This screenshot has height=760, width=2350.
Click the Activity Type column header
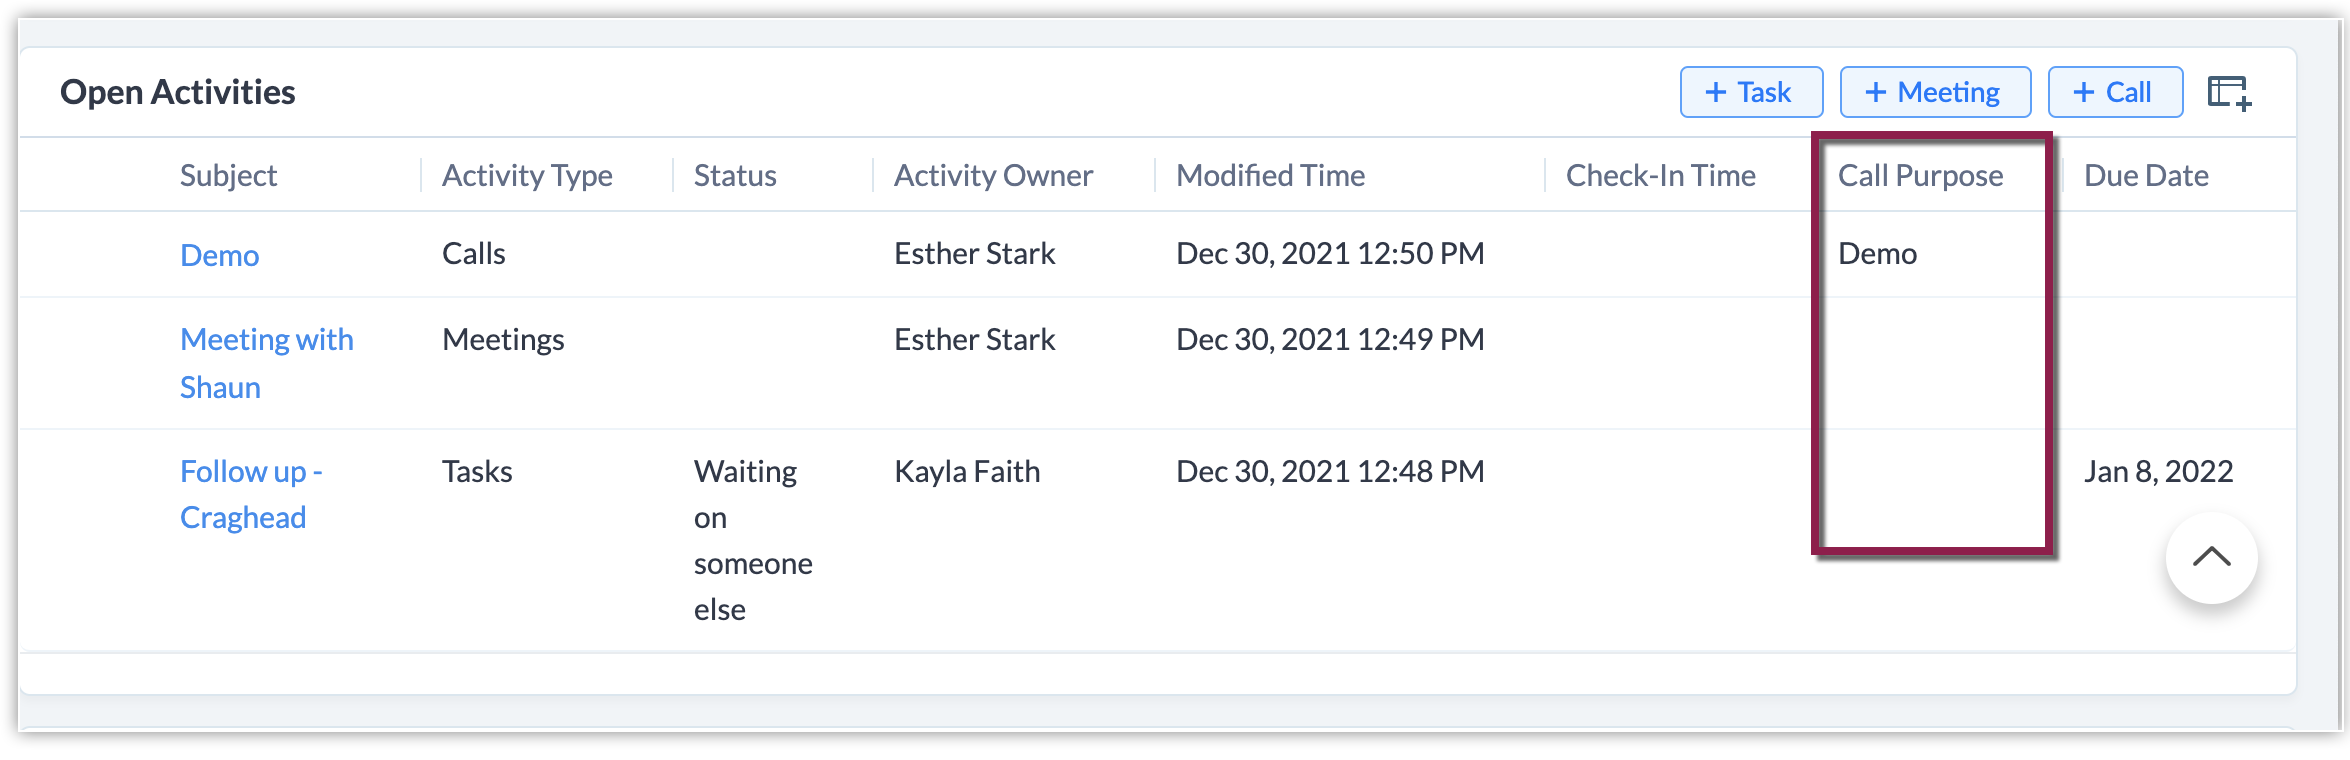pyautogui.click(x=527, y=176)
